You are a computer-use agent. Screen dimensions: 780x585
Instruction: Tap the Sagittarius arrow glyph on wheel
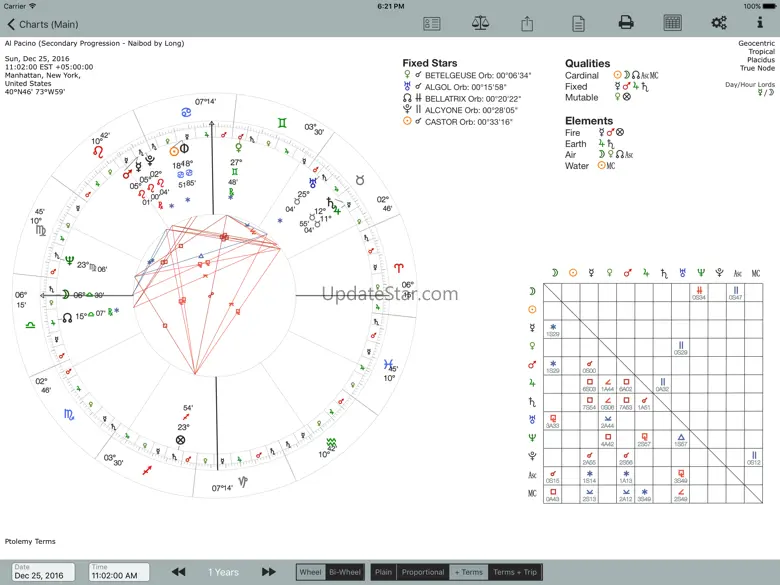147,470
